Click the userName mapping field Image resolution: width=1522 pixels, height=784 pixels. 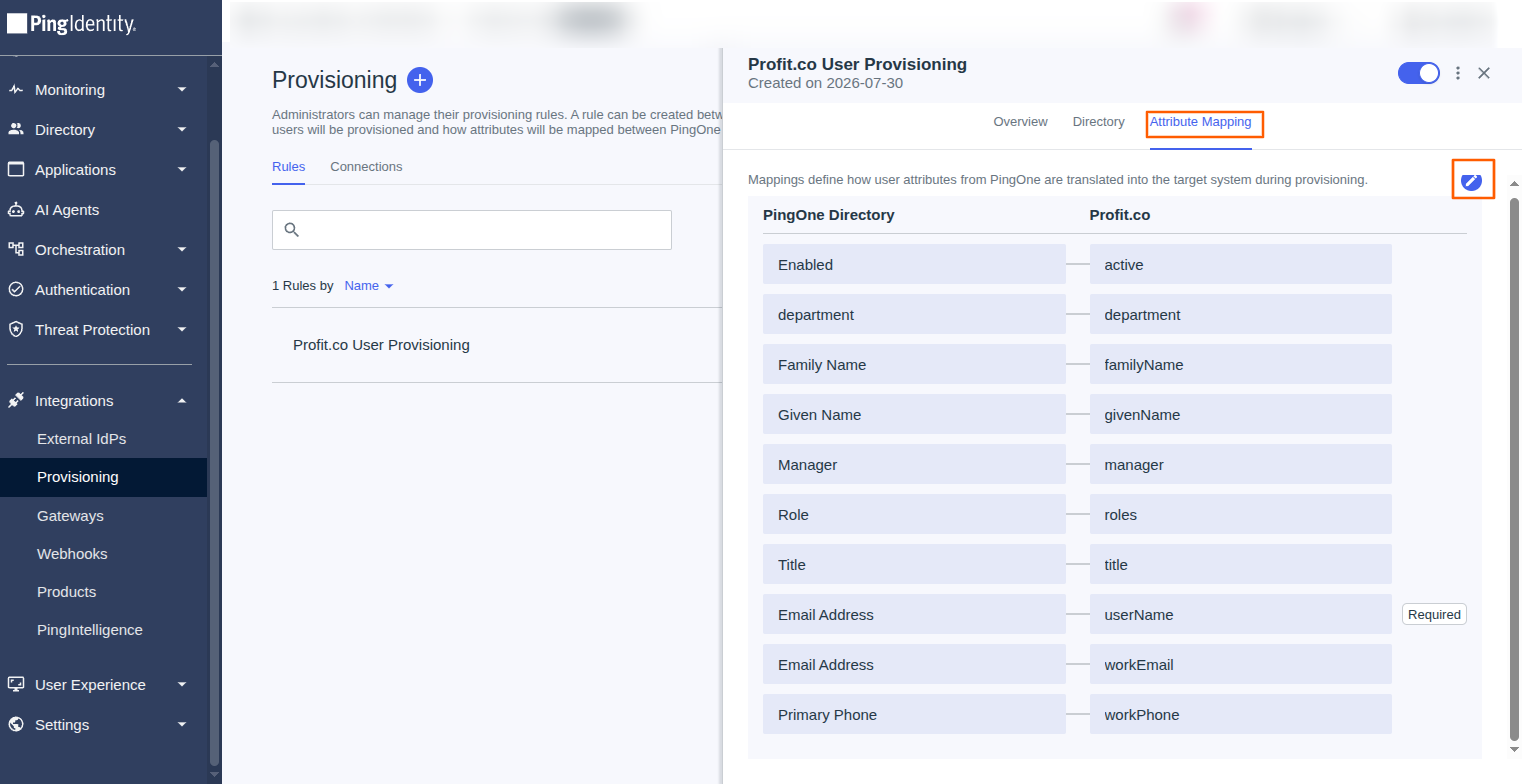1240,615
